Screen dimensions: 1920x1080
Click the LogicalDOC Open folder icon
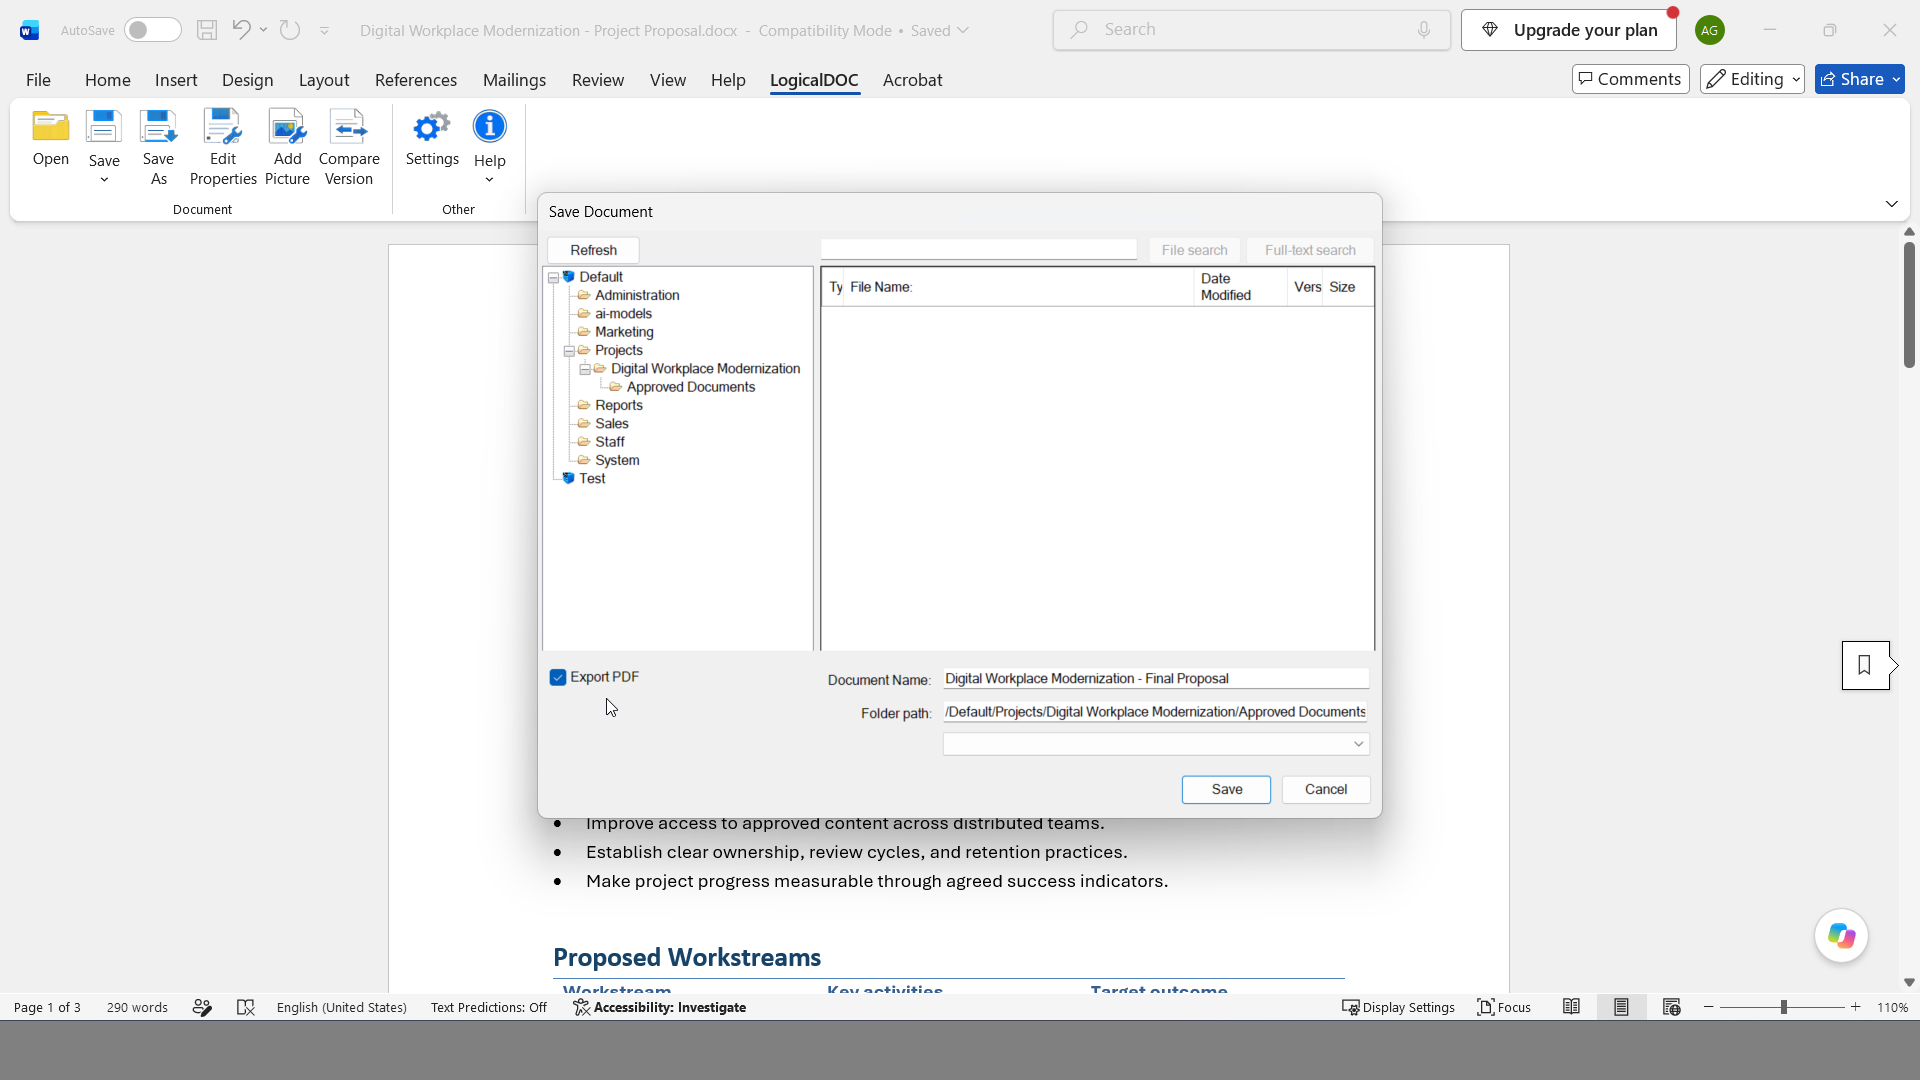coord(50,127)
